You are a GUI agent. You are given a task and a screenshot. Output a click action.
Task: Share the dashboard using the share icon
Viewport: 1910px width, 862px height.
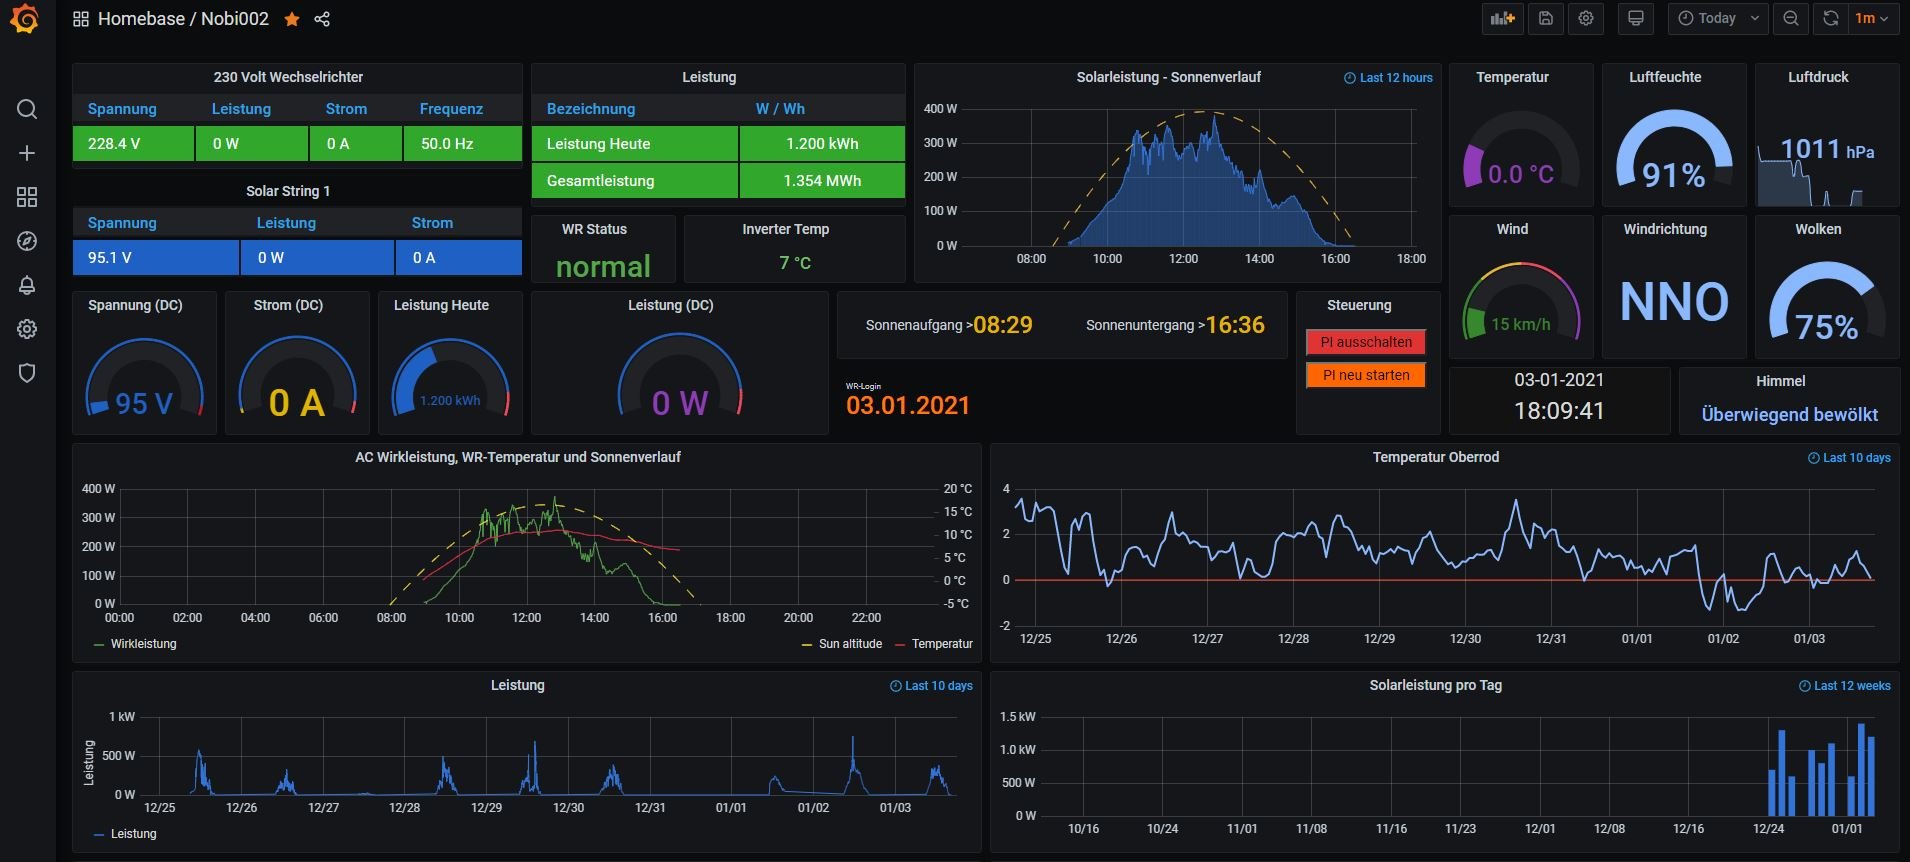322,19
